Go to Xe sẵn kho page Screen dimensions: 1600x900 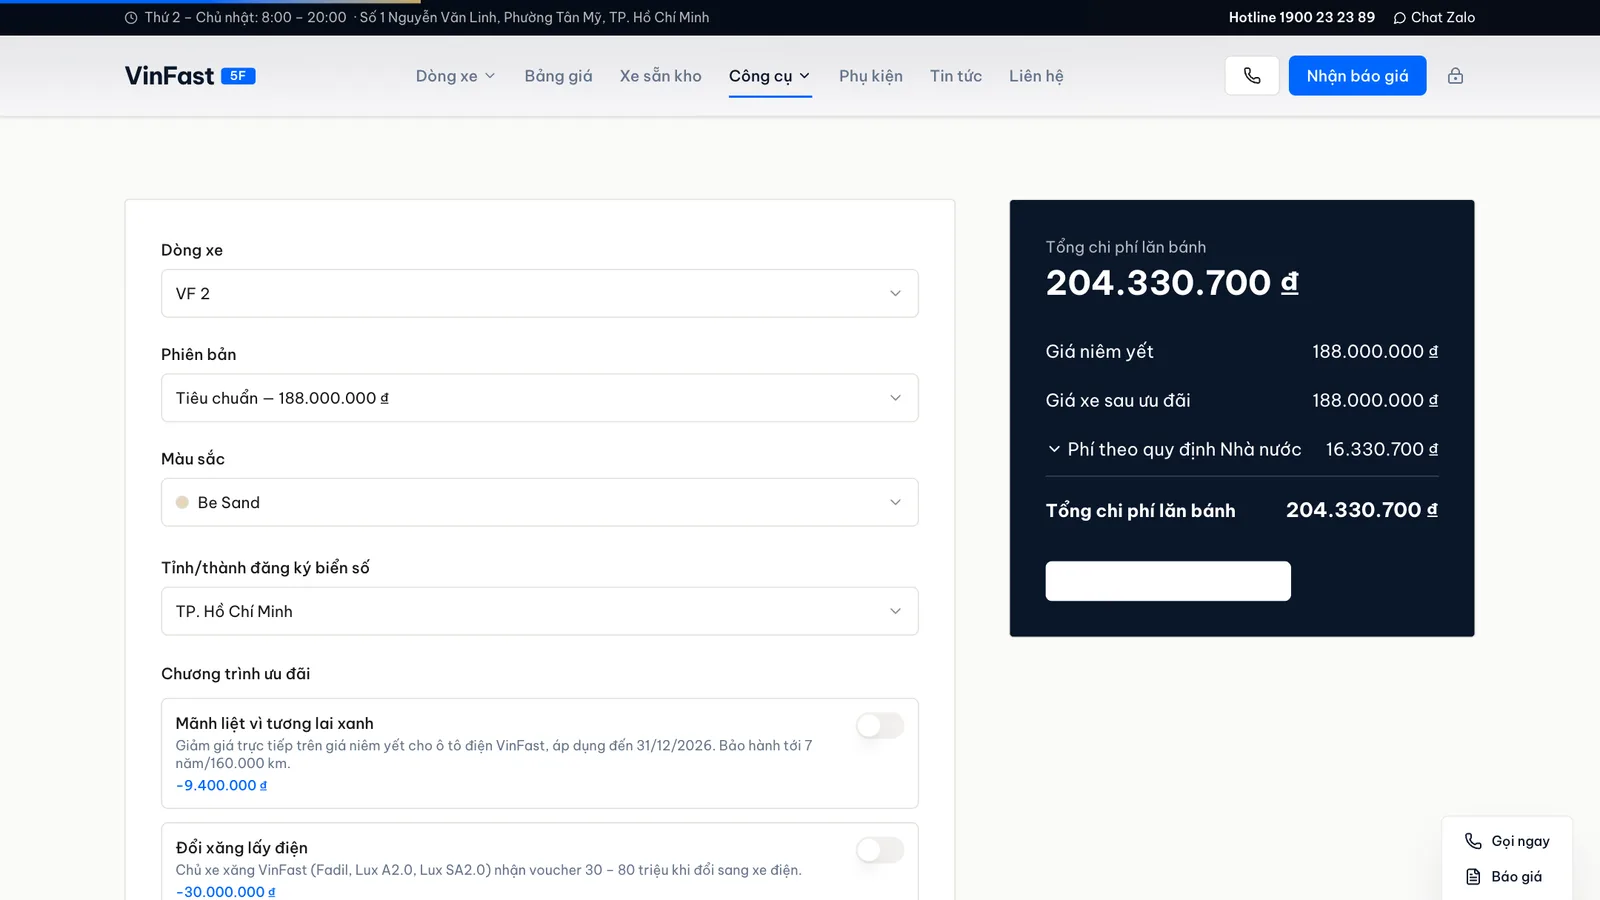pos(660,76)
